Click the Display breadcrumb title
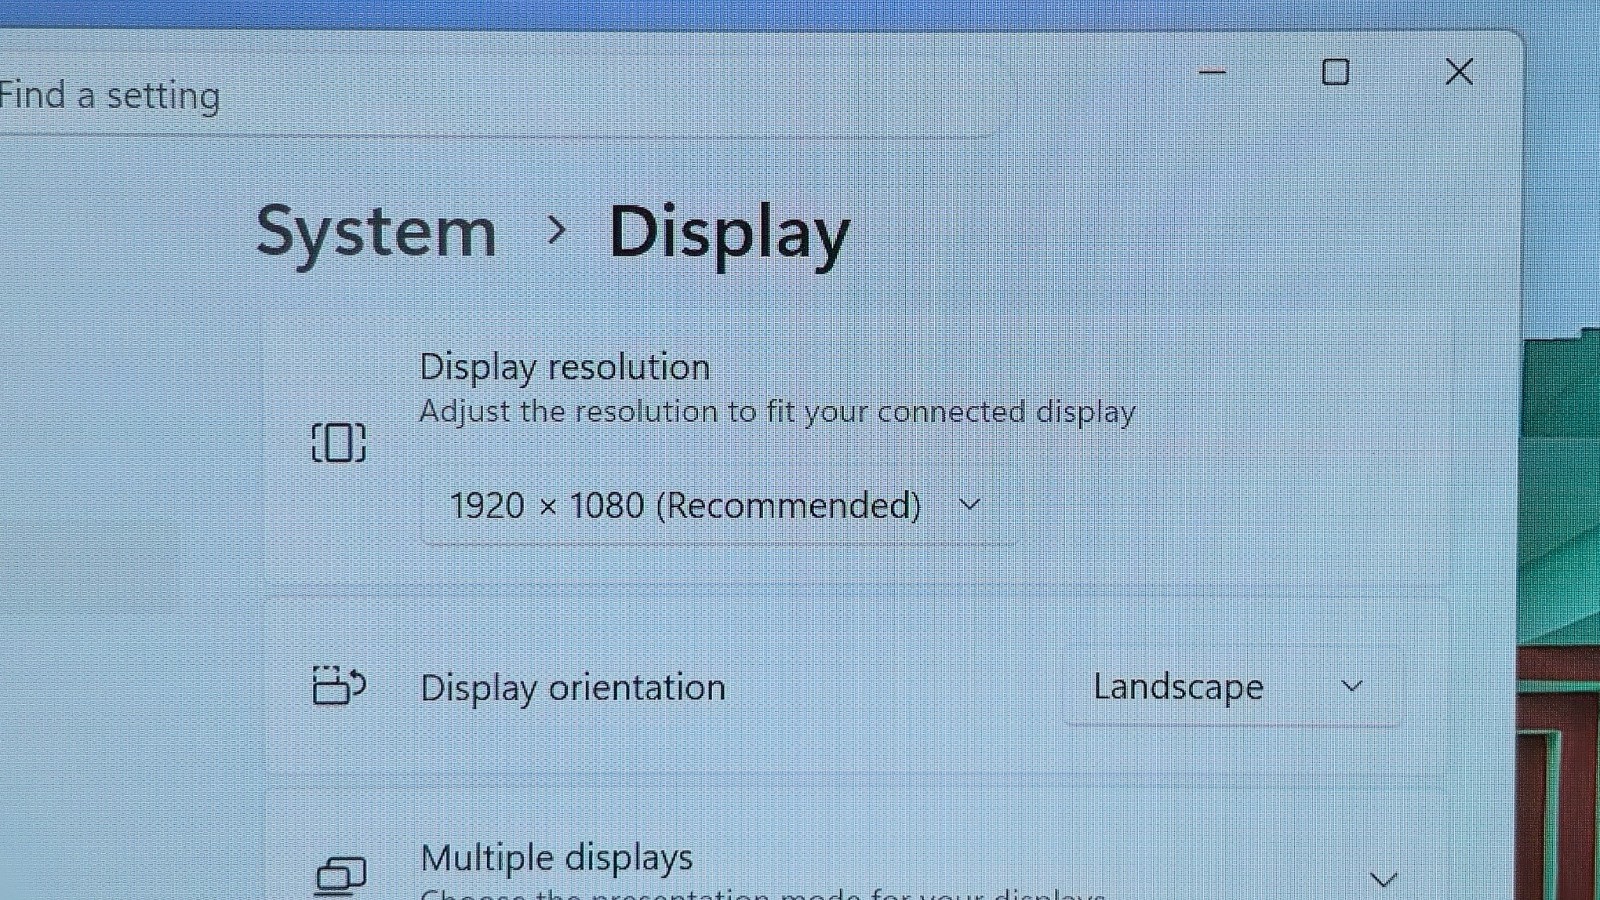1600x900 pixels. 729,234
